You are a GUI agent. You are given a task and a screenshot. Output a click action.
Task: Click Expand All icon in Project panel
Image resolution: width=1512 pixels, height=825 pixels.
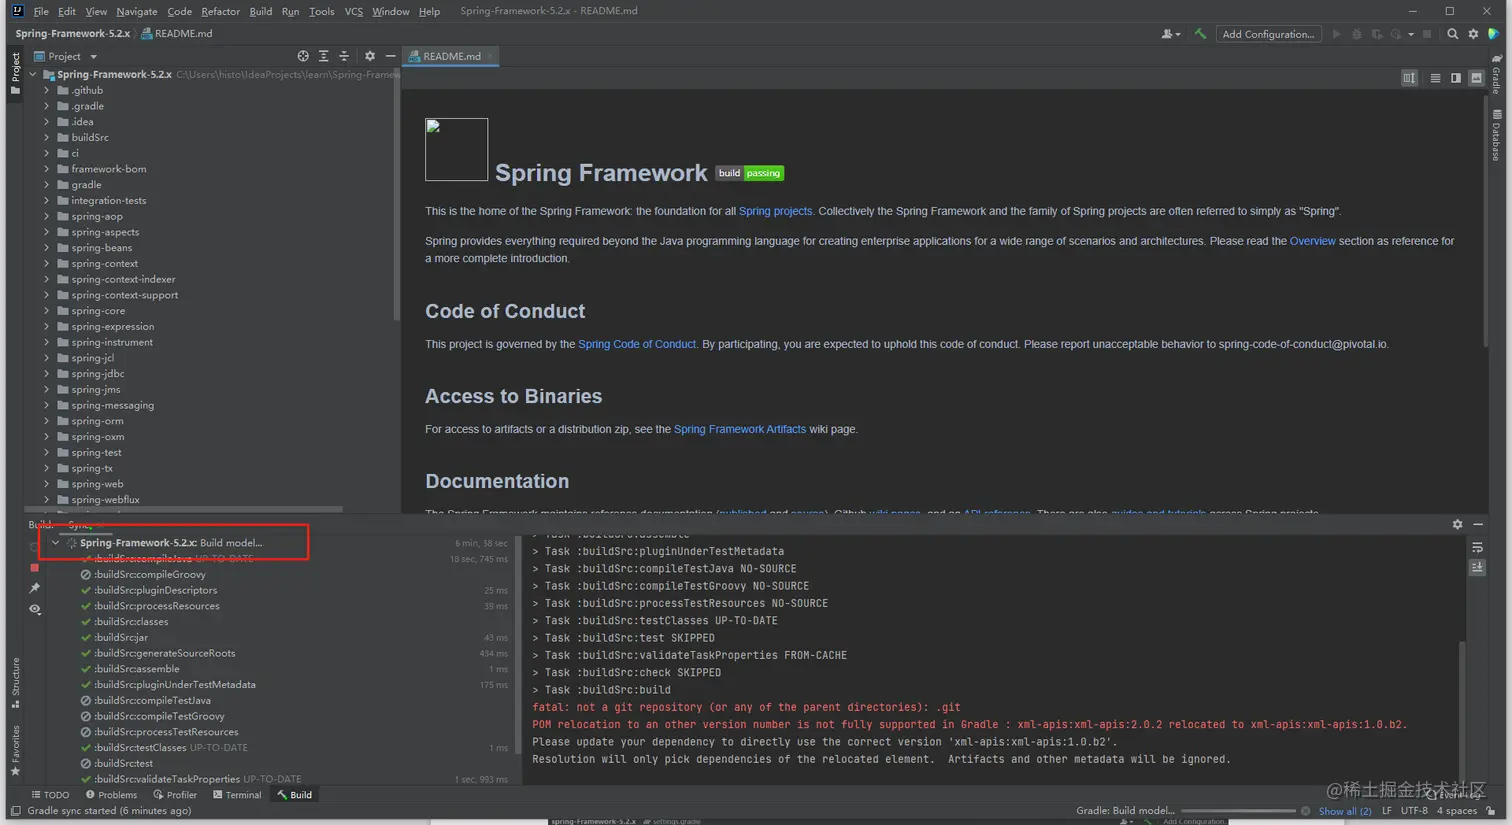coord(323,56)
